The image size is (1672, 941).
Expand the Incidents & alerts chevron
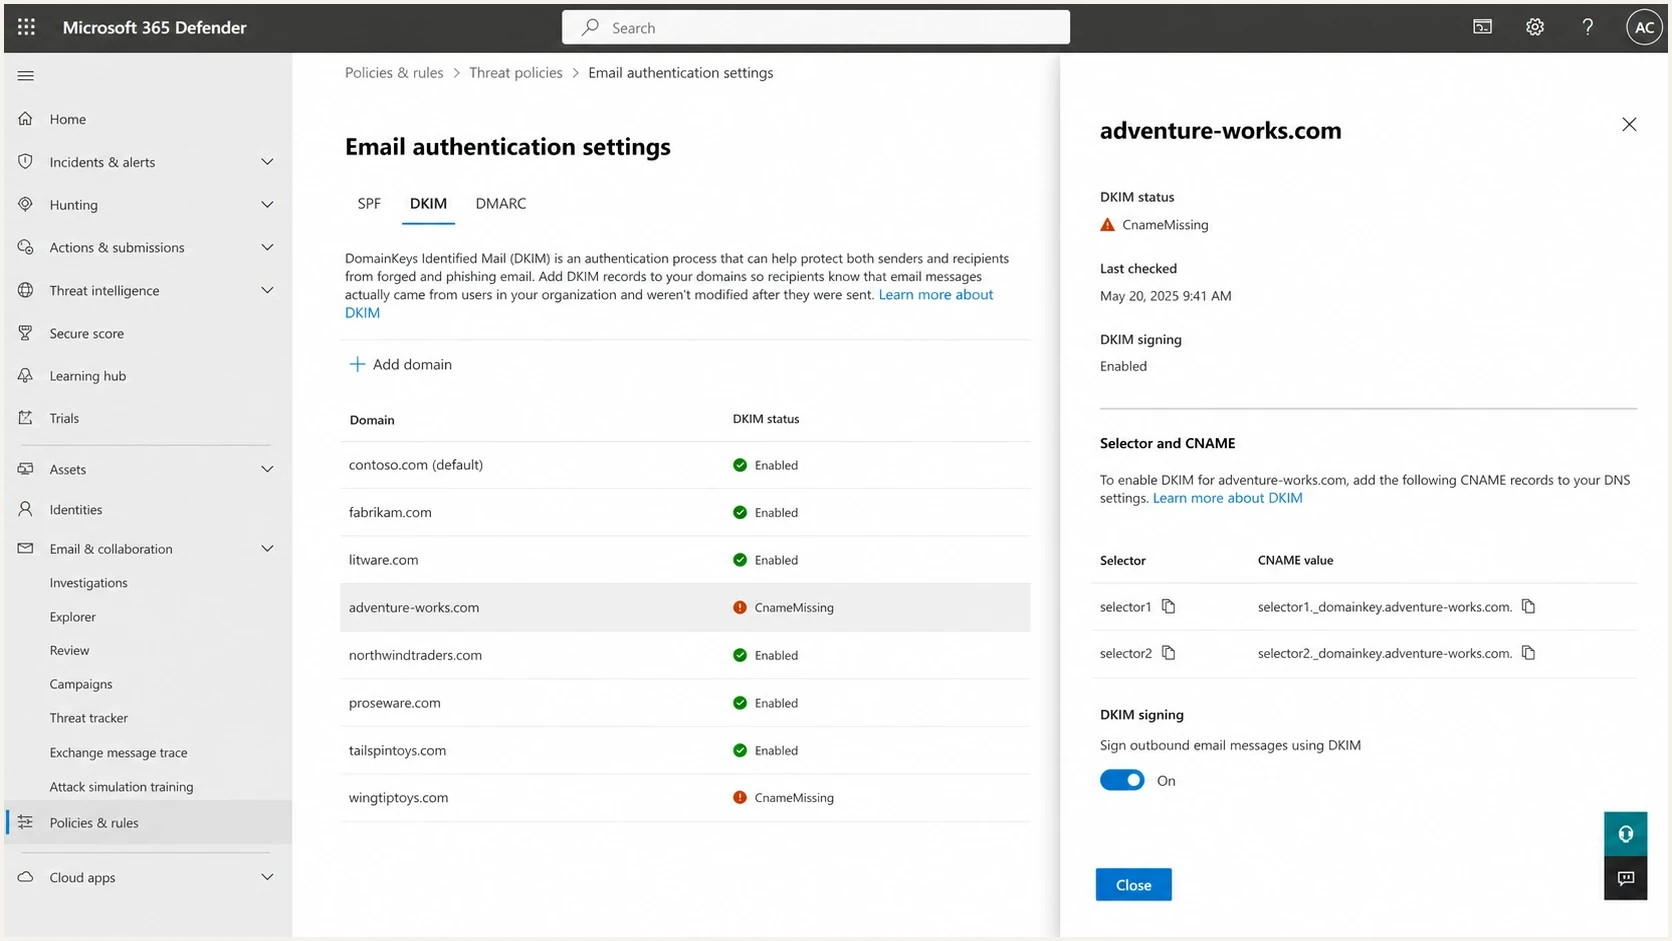pyautogui.click(x=267, y=162)
